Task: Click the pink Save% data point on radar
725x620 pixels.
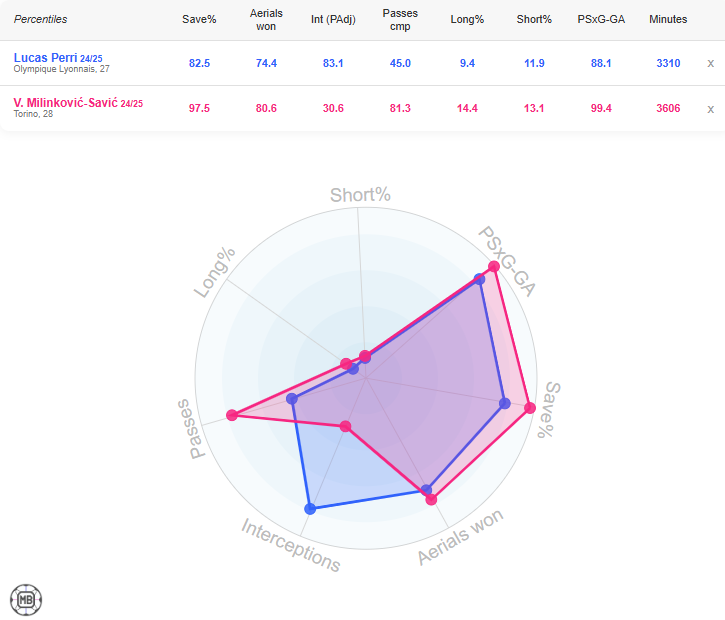Action: [529, 407]
